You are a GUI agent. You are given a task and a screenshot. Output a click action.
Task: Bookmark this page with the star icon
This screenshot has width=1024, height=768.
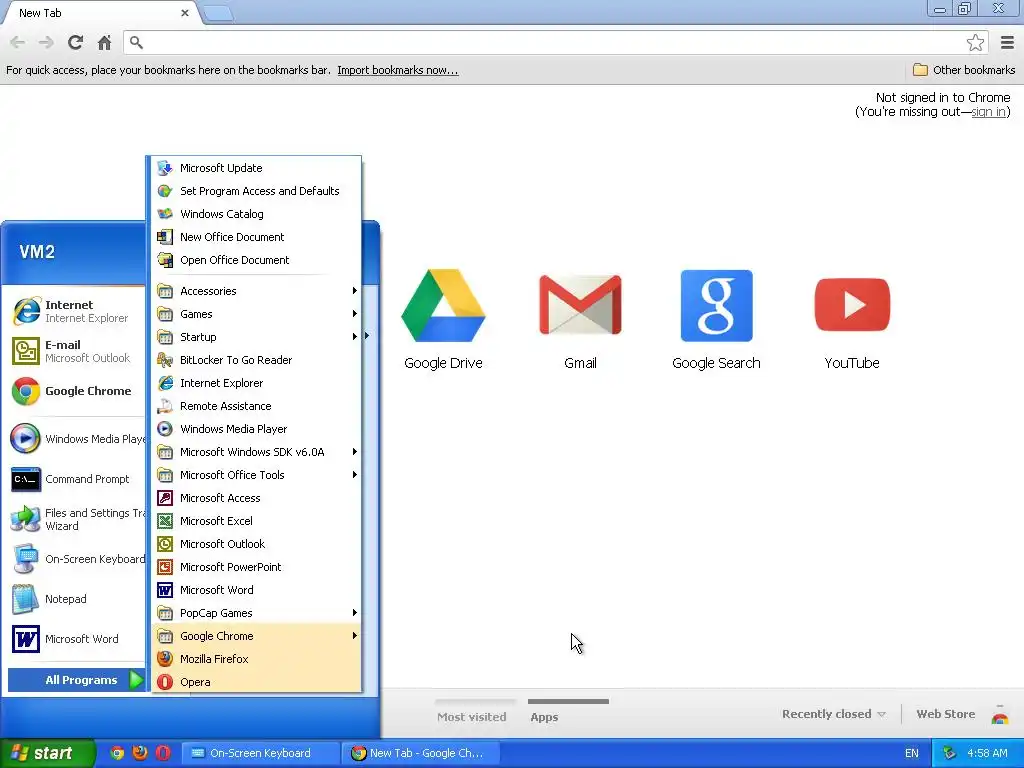[x=975, y=42]
